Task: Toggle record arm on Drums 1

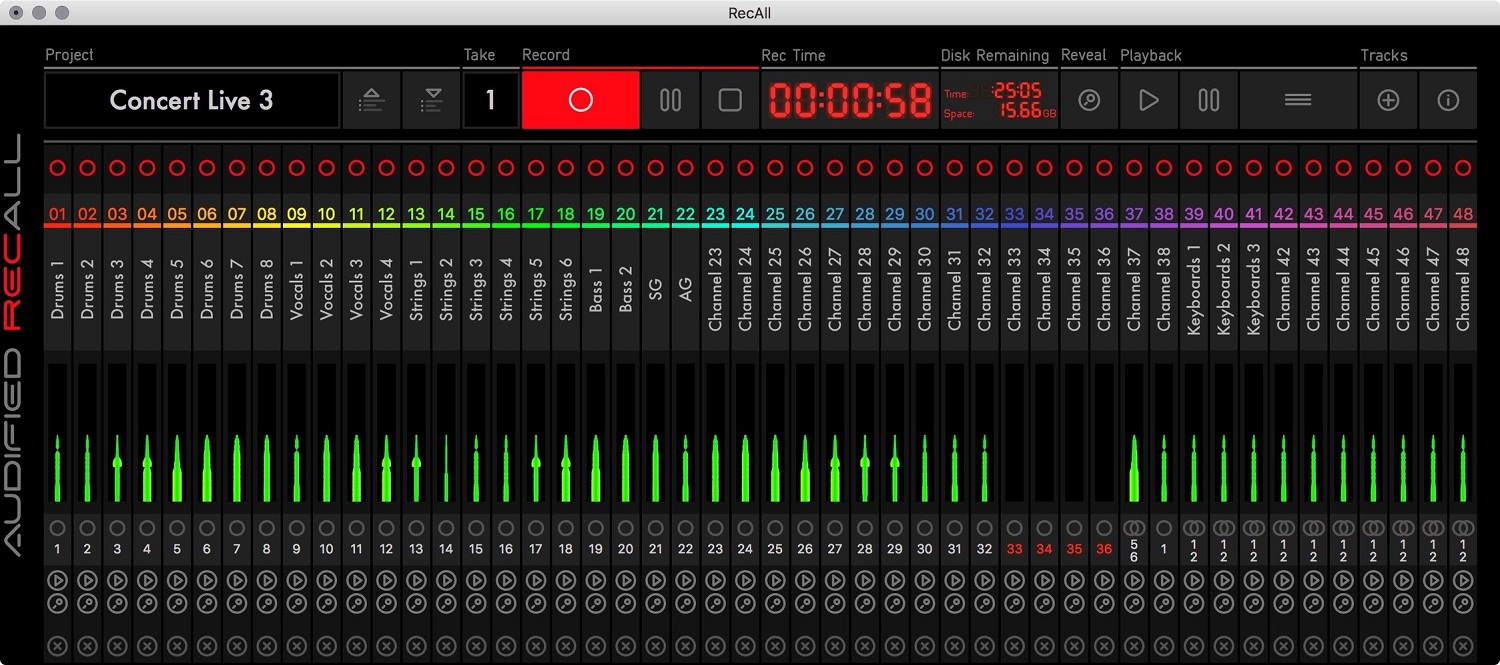Action: (57, 168)
